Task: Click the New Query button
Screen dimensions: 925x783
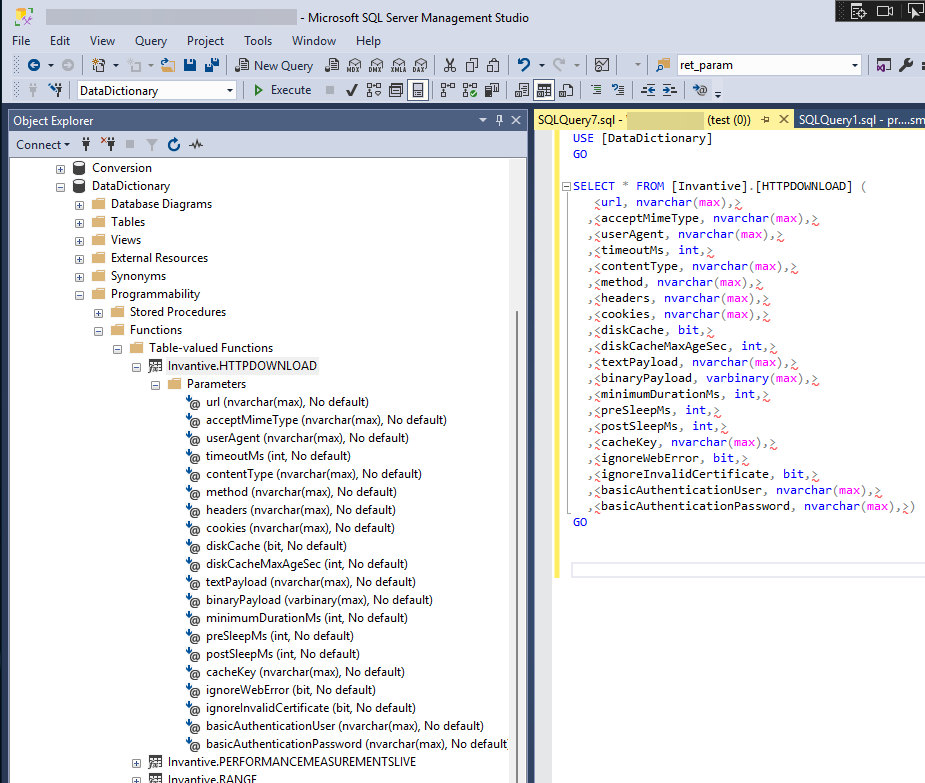Action: (274, 65)
